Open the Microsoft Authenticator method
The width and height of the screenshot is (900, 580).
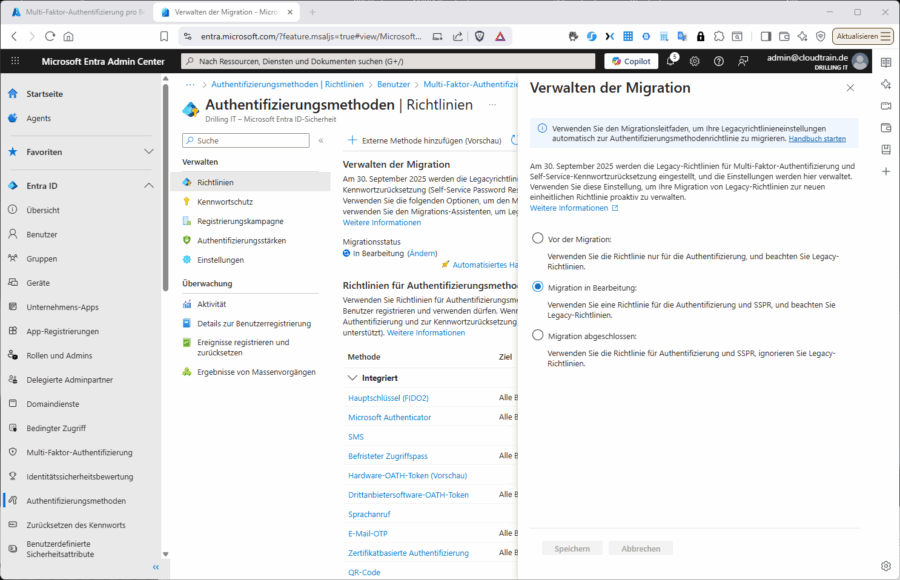coord(389,417)
